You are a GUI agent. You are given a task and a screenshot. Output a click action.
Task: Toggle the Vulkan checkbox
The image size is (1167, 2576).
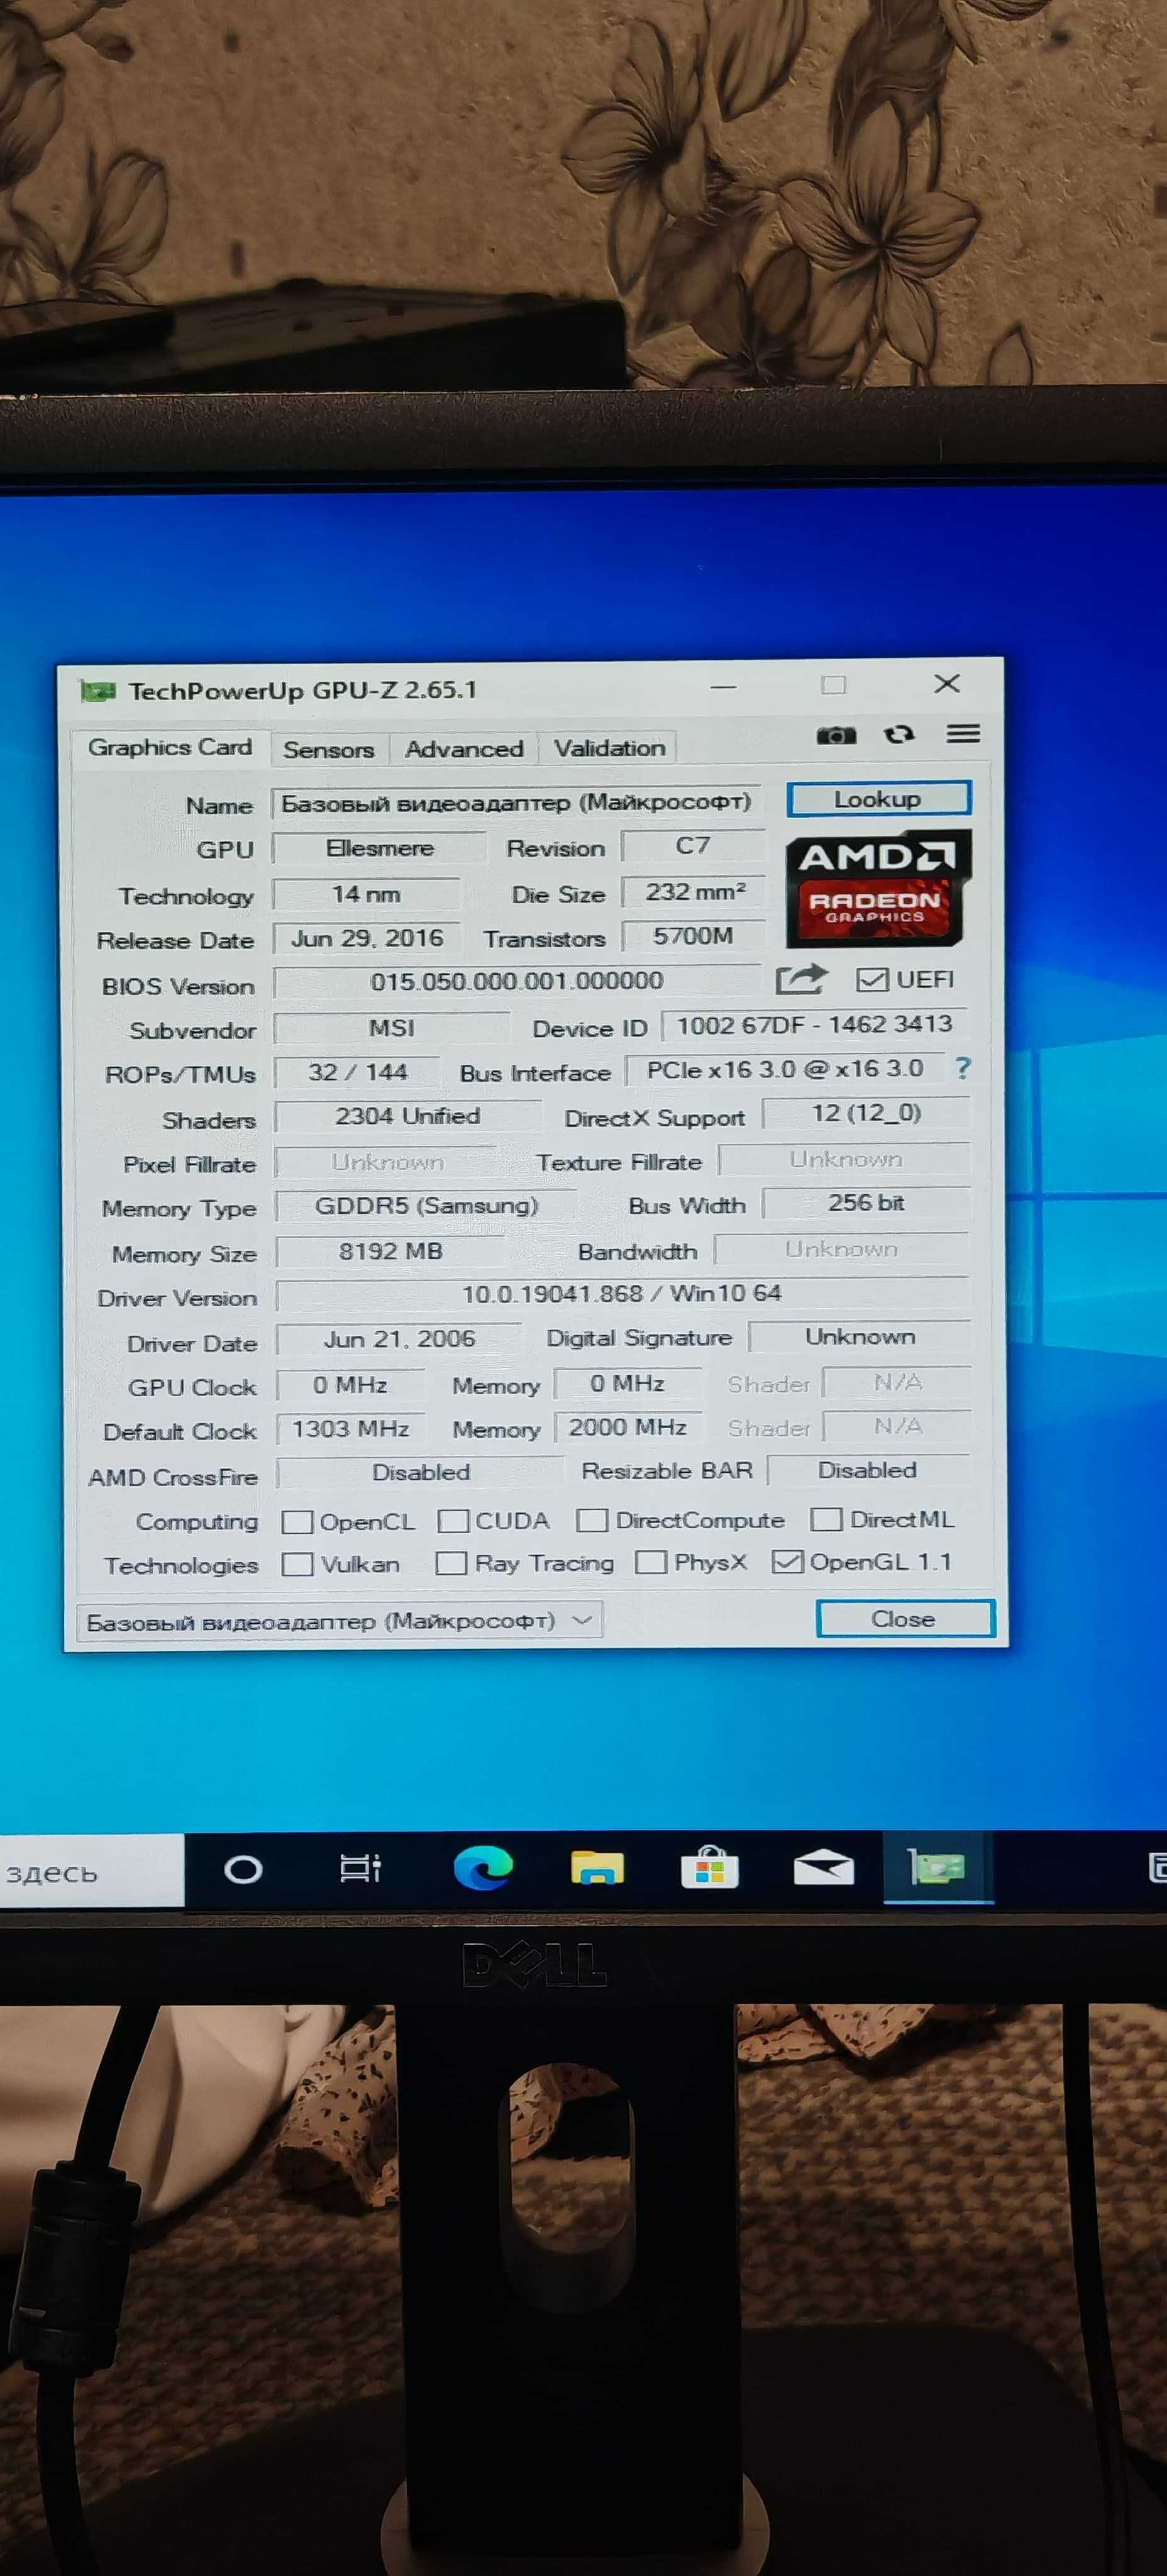(297, 1564)
